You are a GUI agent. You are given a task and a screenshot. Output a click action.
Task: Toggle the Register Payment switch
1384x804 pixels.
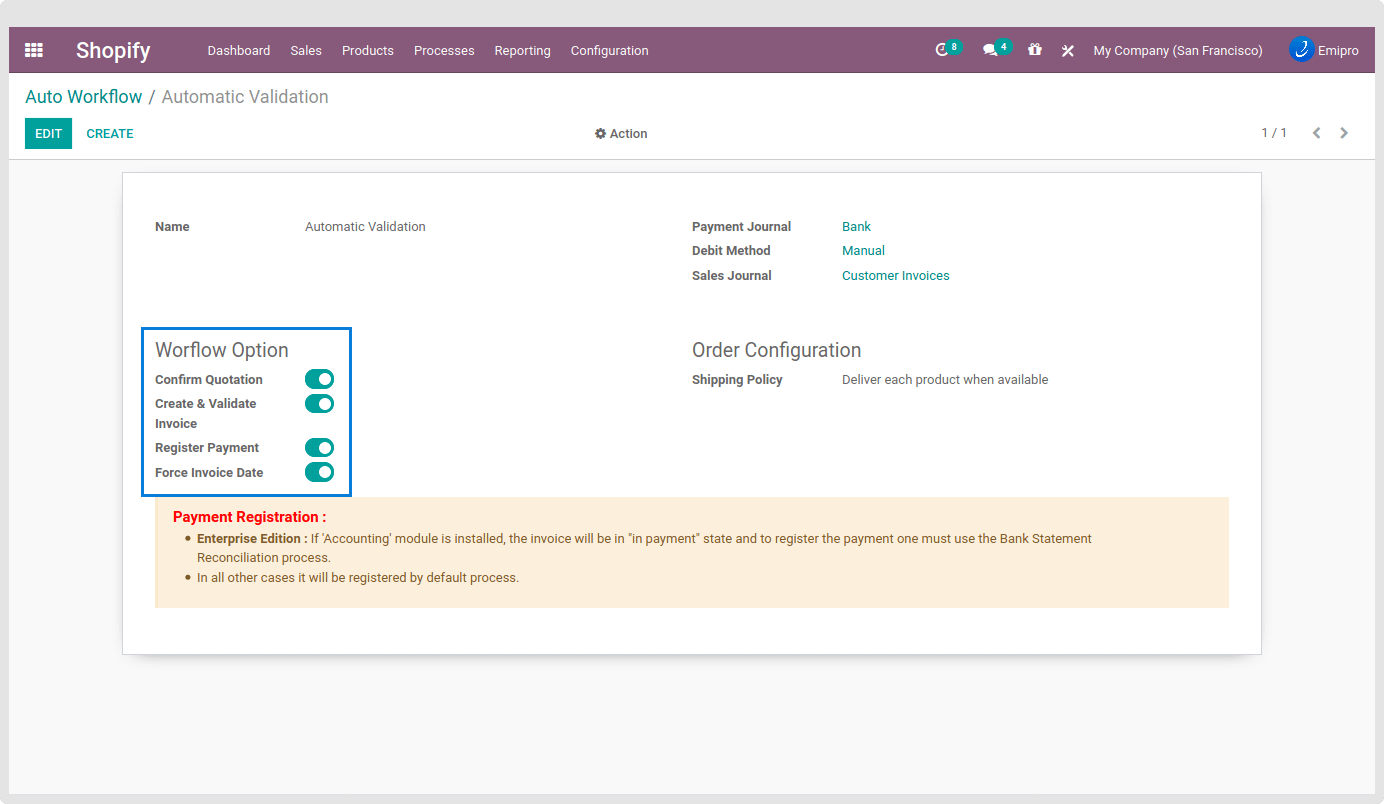[319, 447]
